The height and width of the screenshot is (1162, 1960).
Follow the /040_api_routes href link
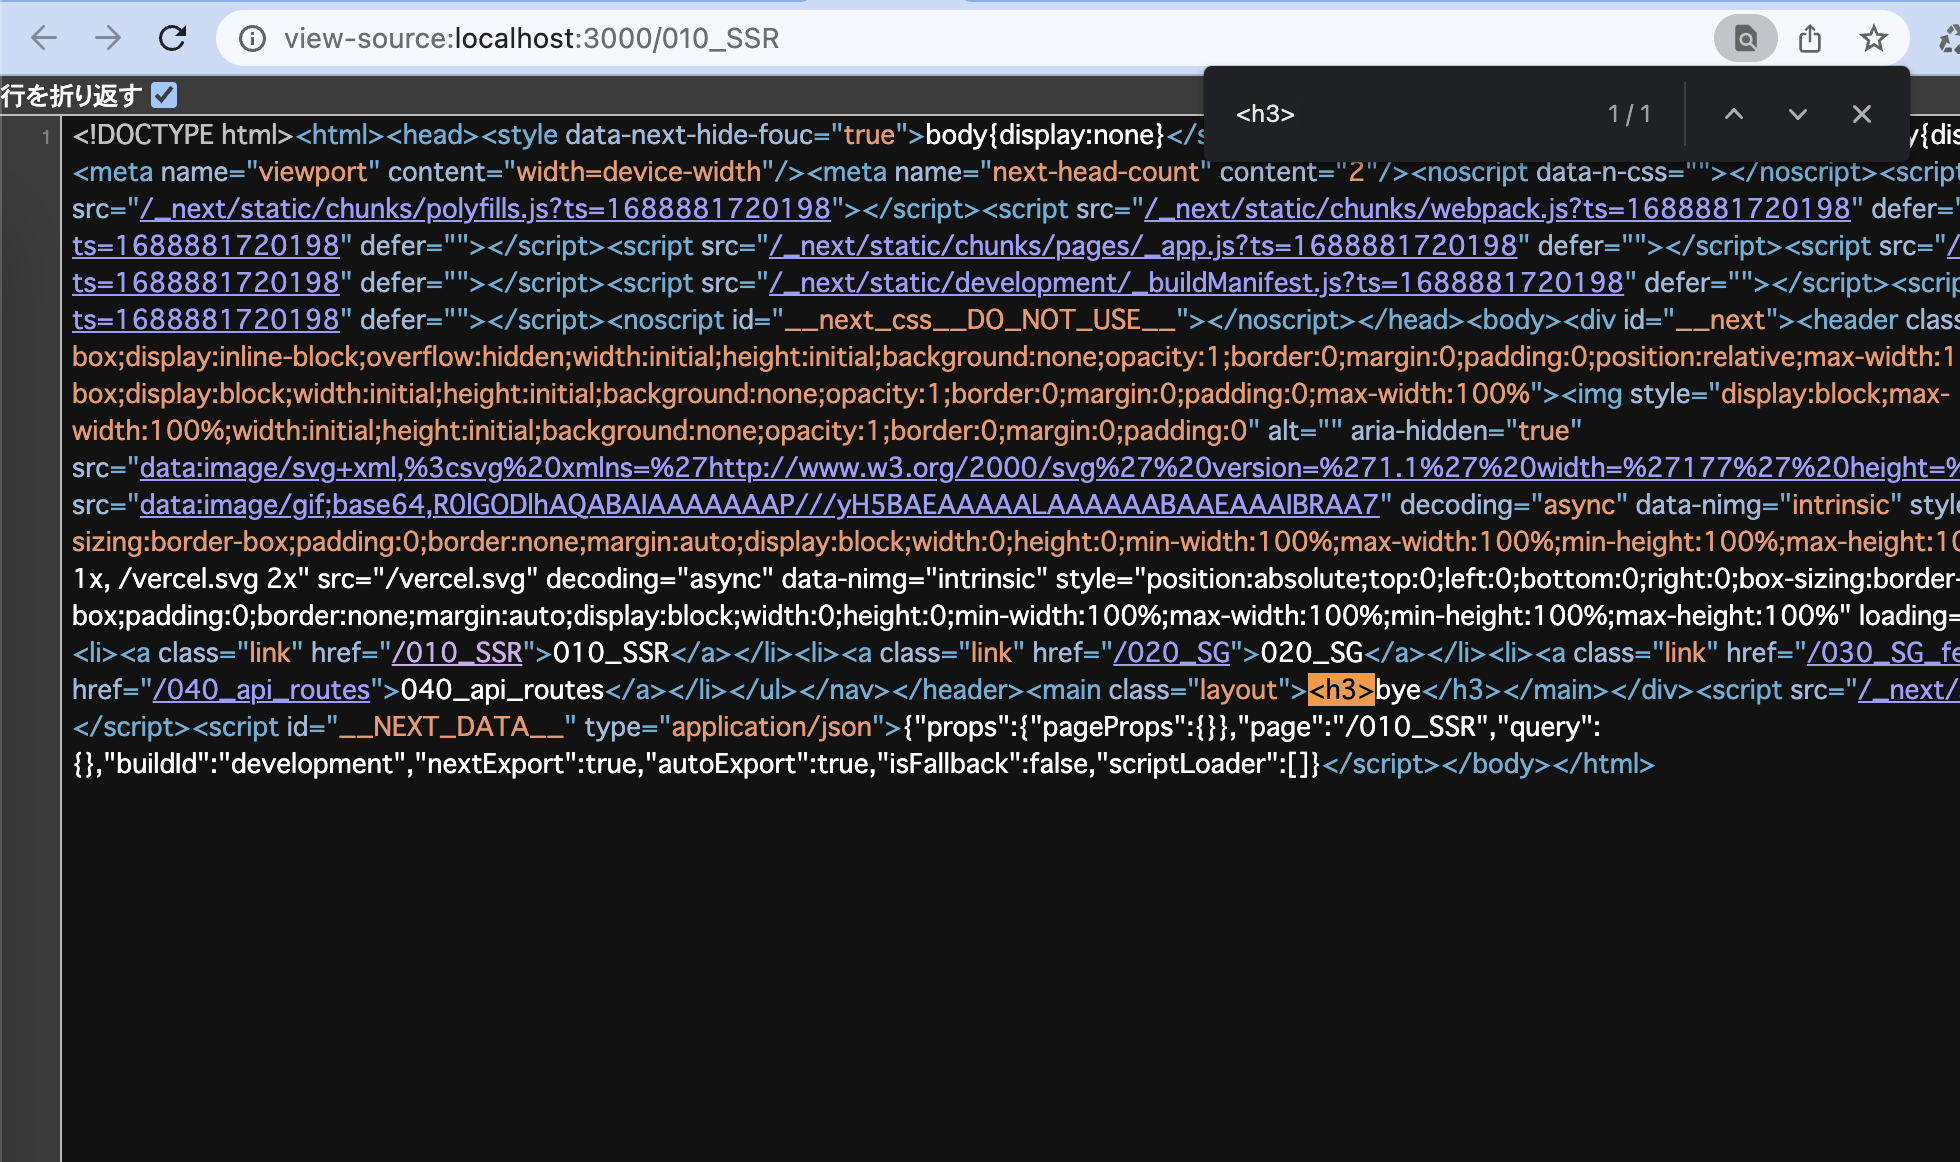[262, 689]
